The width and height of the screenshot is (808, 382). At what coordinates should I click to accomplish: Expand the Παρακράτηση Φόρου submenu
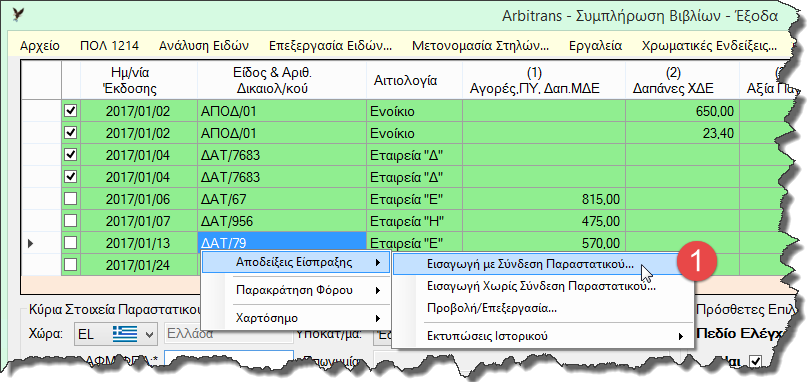[x=294, y=290]
